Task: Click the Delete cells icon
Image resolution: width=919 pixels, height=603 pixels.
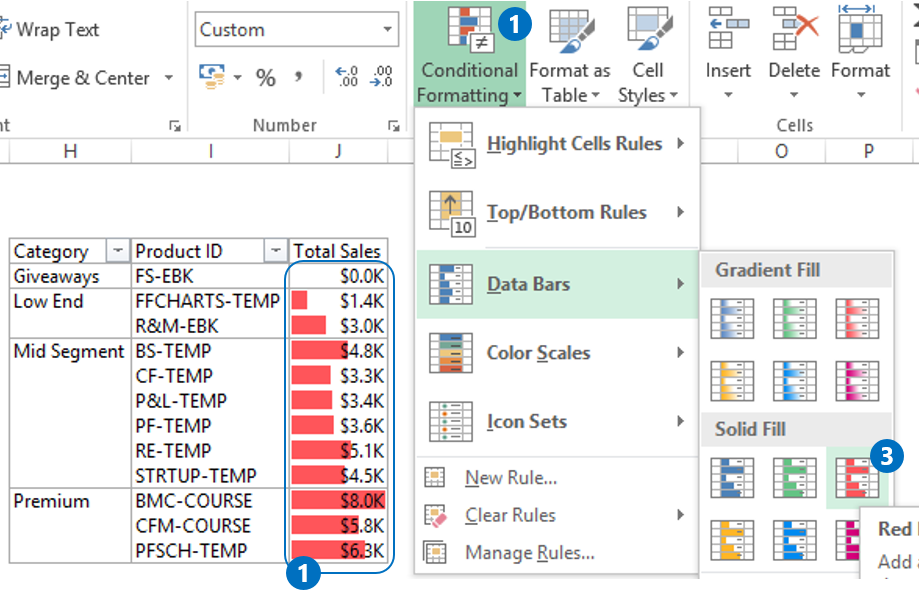Action: (795, 28)
